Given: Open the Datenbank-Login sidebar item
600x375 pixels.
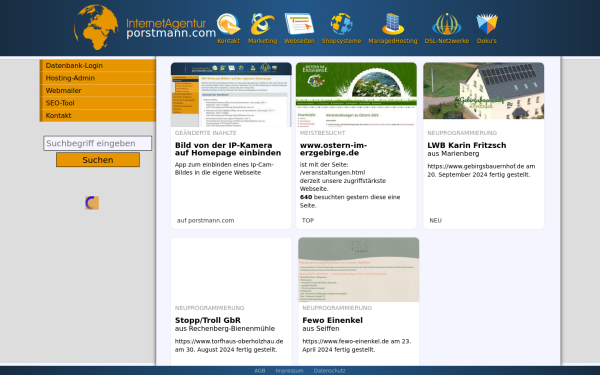Looking at the screenshot, I should tap(98, 65).
